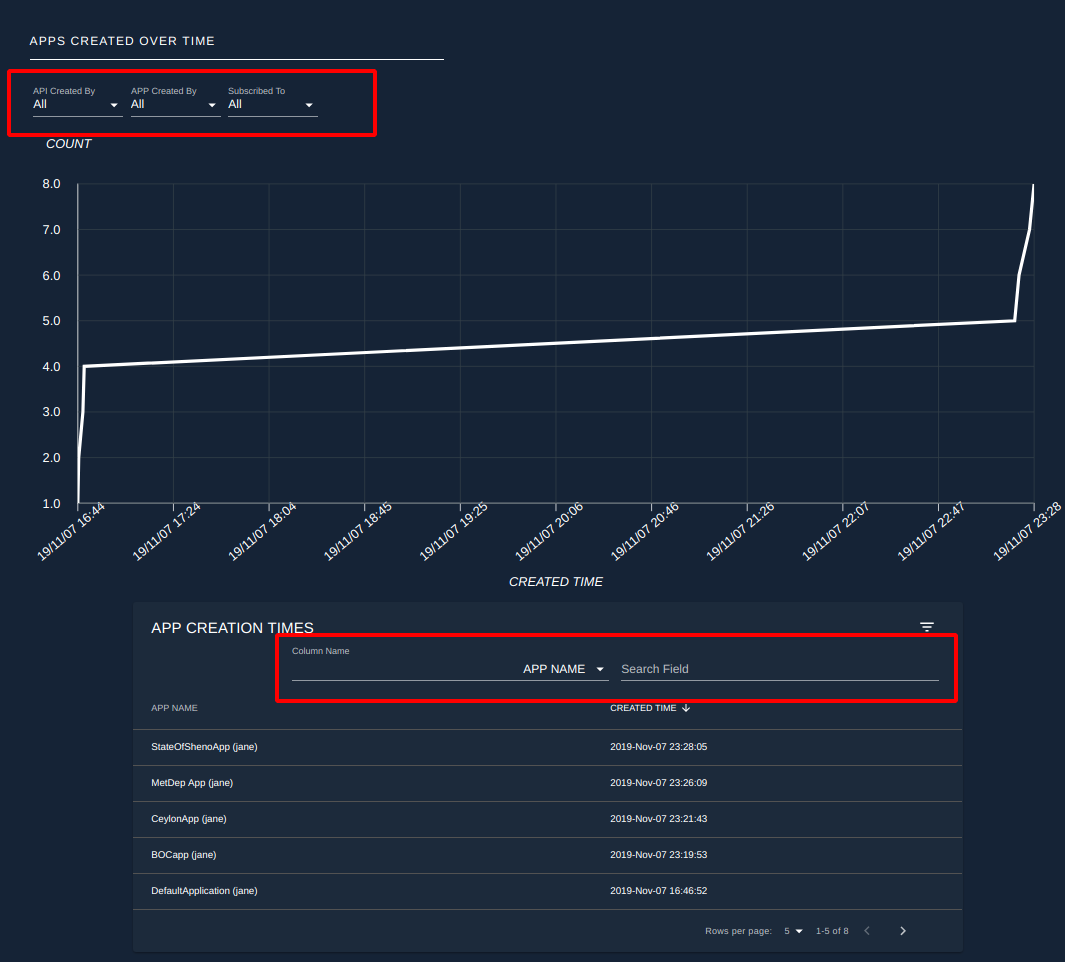
Task: Open the APP Created By dropdown
Action: (175, 105)
